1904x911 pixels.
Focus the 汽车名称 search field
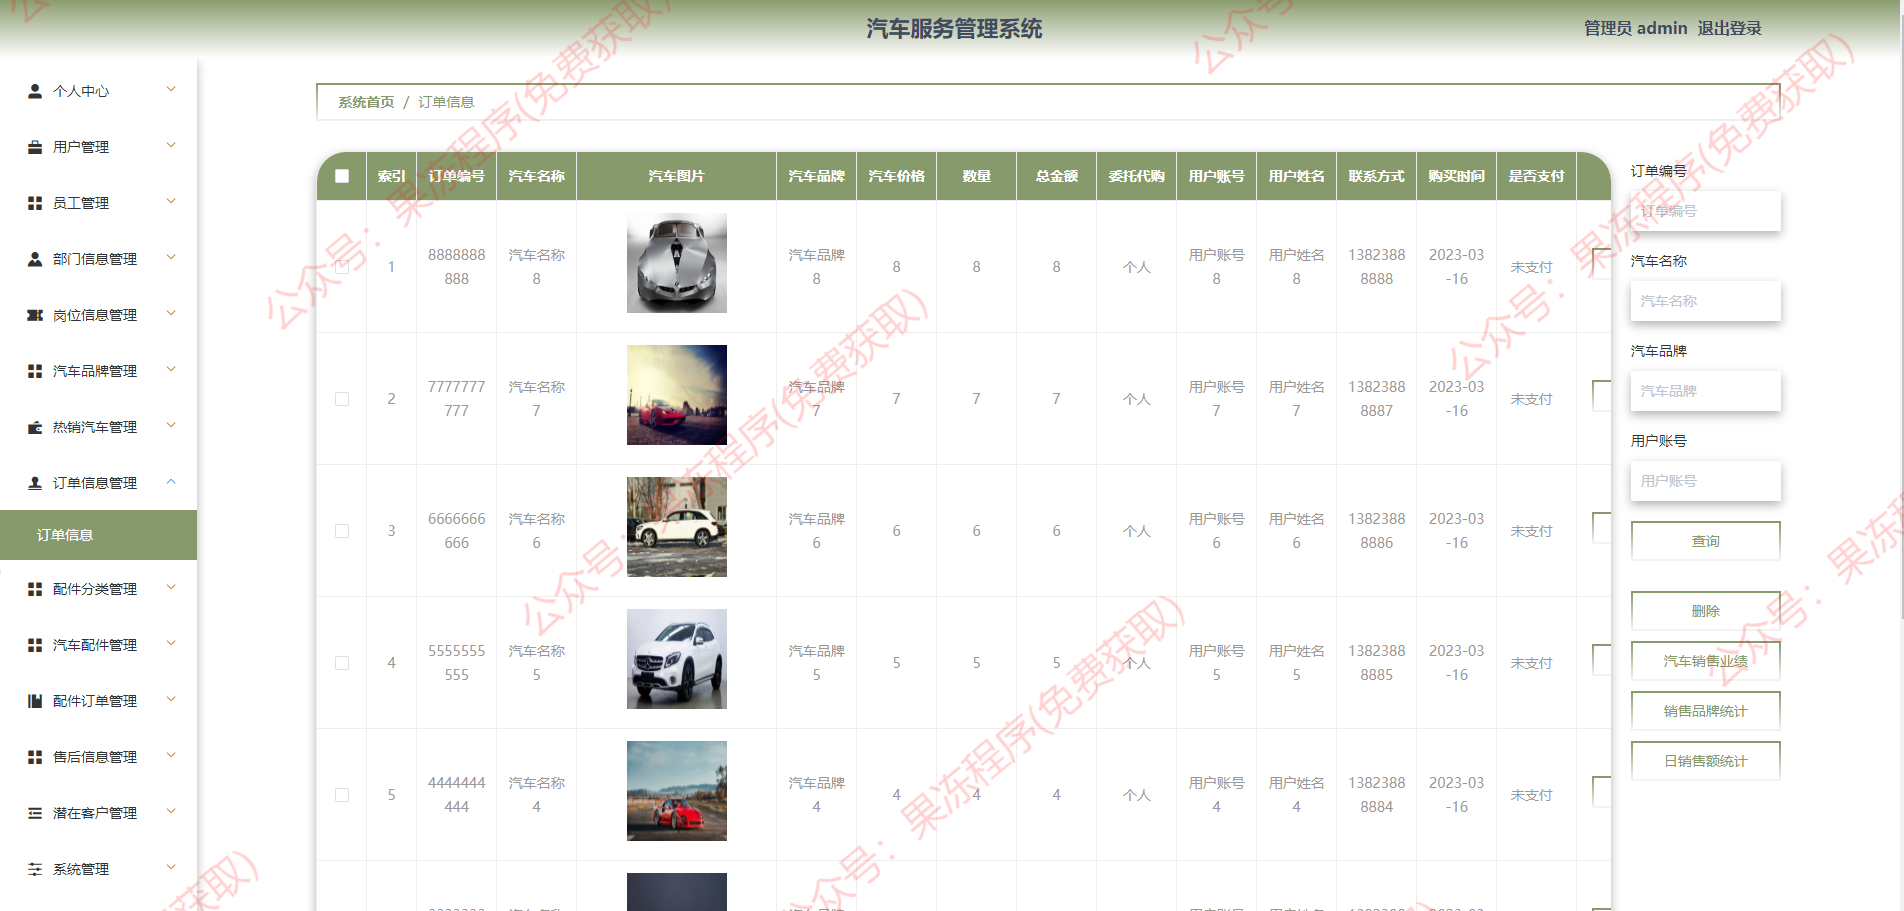1706,301
